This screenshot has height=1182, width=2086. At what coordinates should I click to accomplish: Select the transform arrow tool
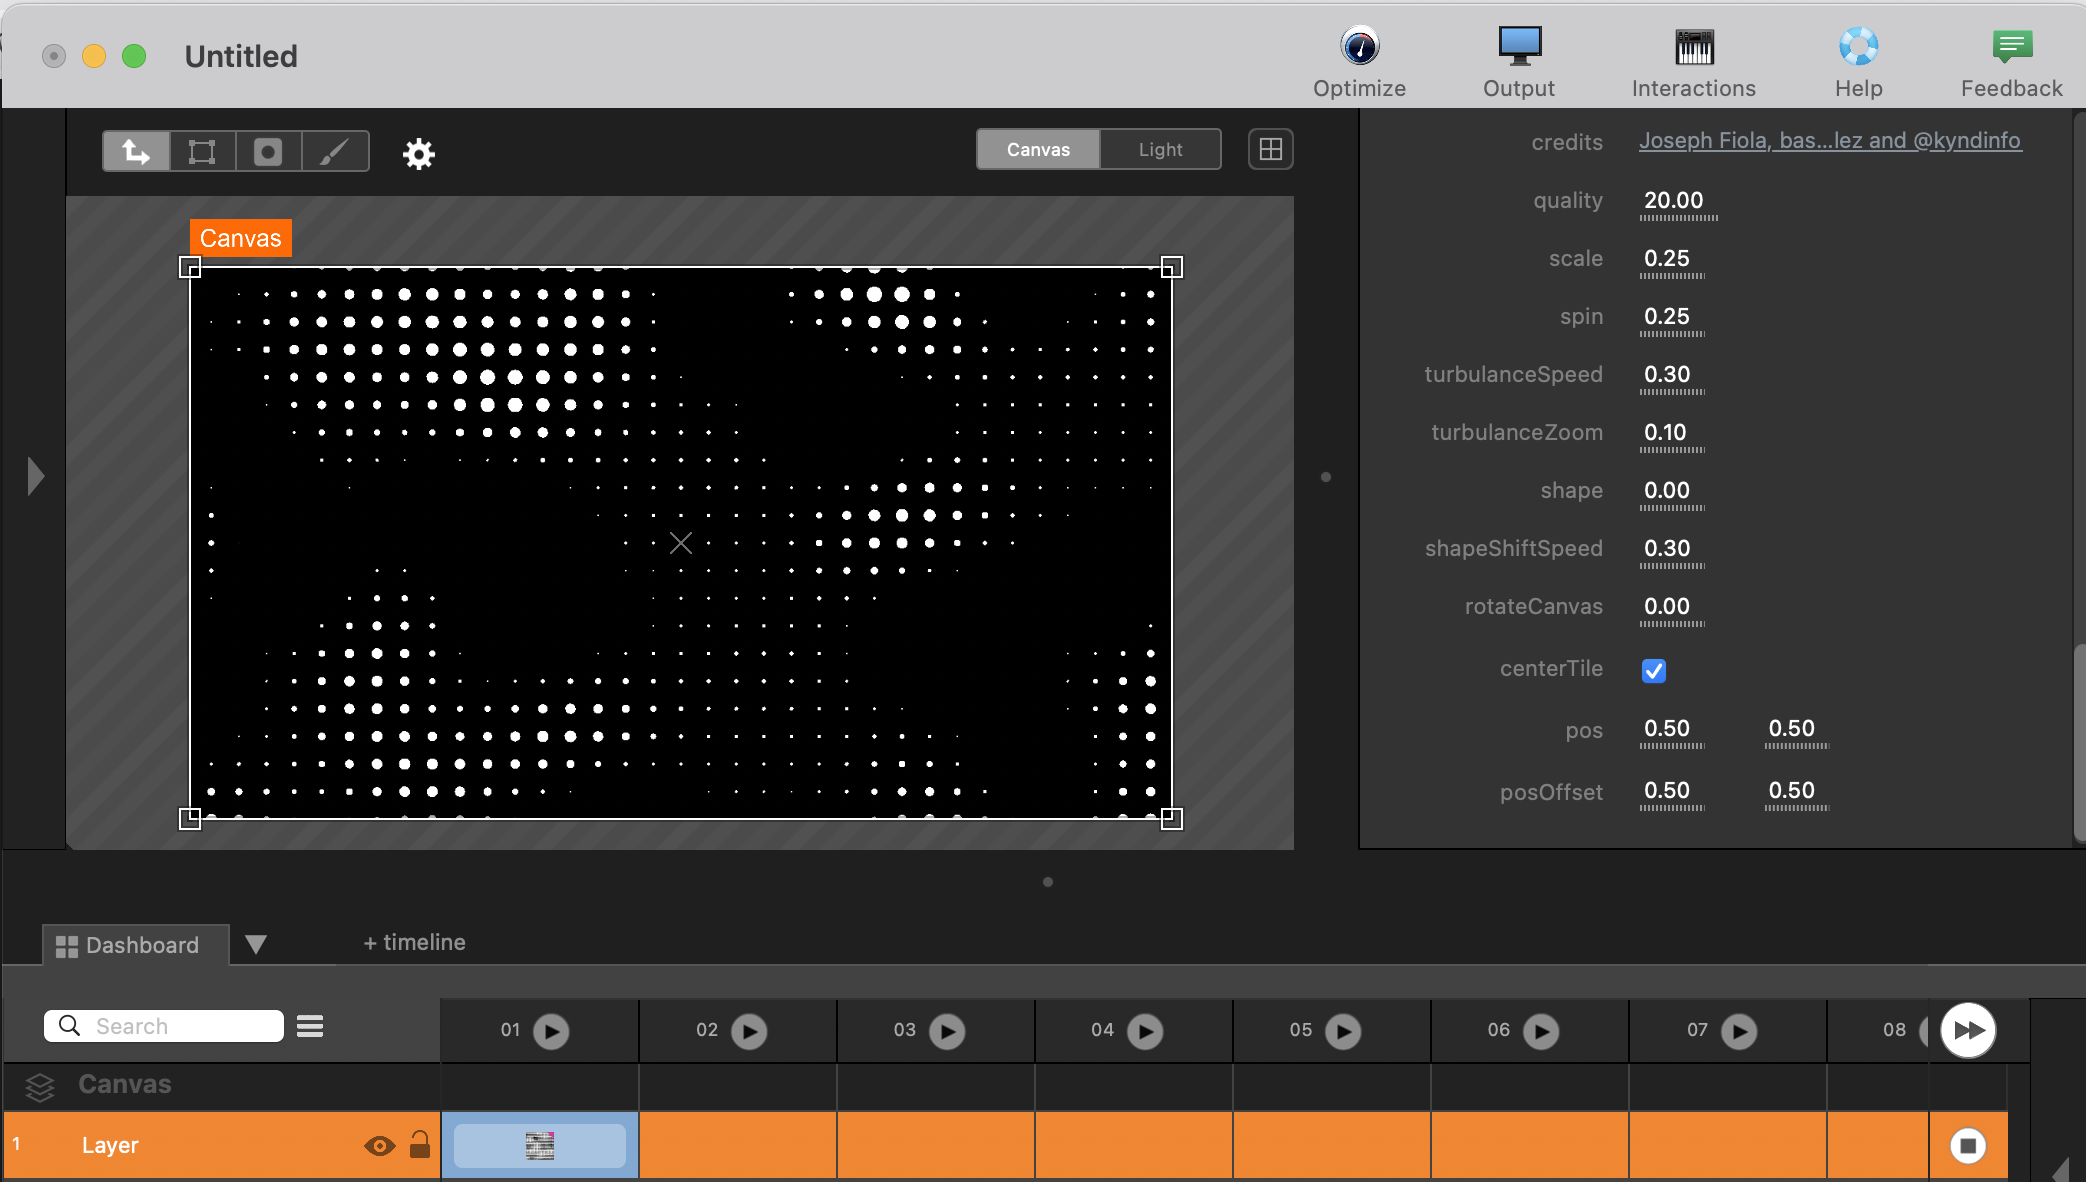tap(136, 152)
